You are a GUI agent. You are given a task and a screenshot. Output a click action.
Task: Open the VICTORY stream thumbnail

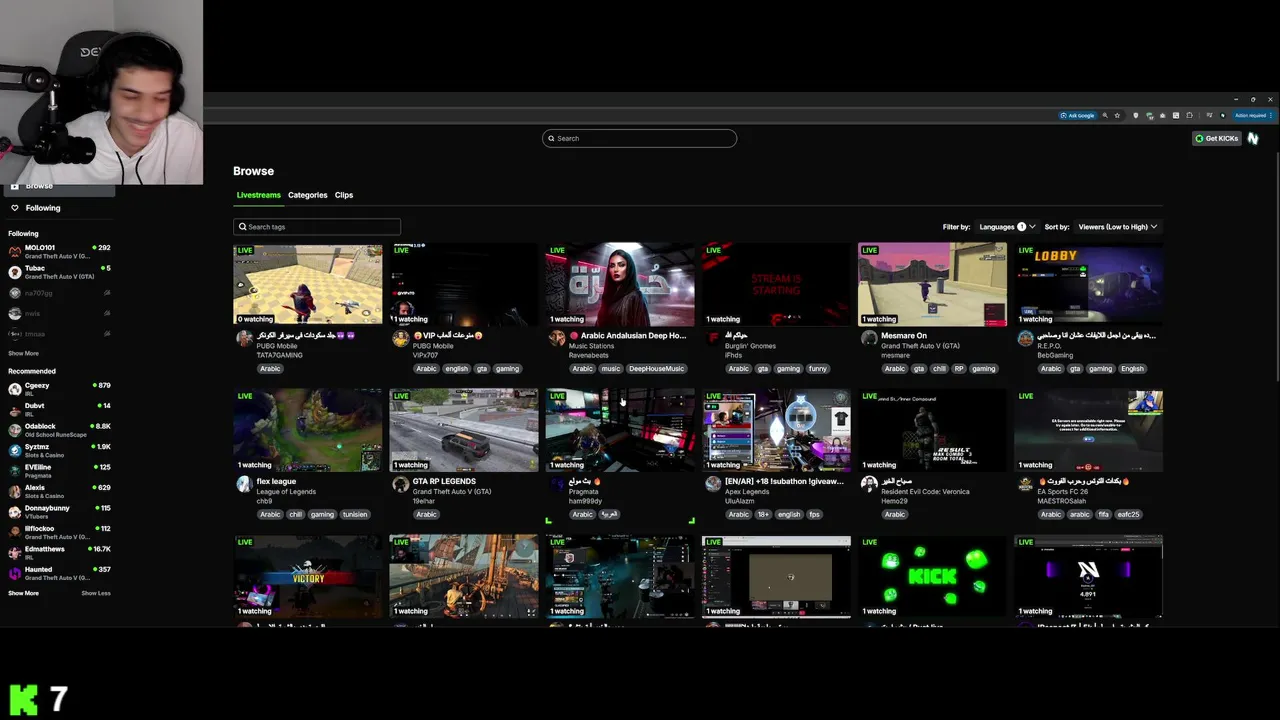click(308, 576)
